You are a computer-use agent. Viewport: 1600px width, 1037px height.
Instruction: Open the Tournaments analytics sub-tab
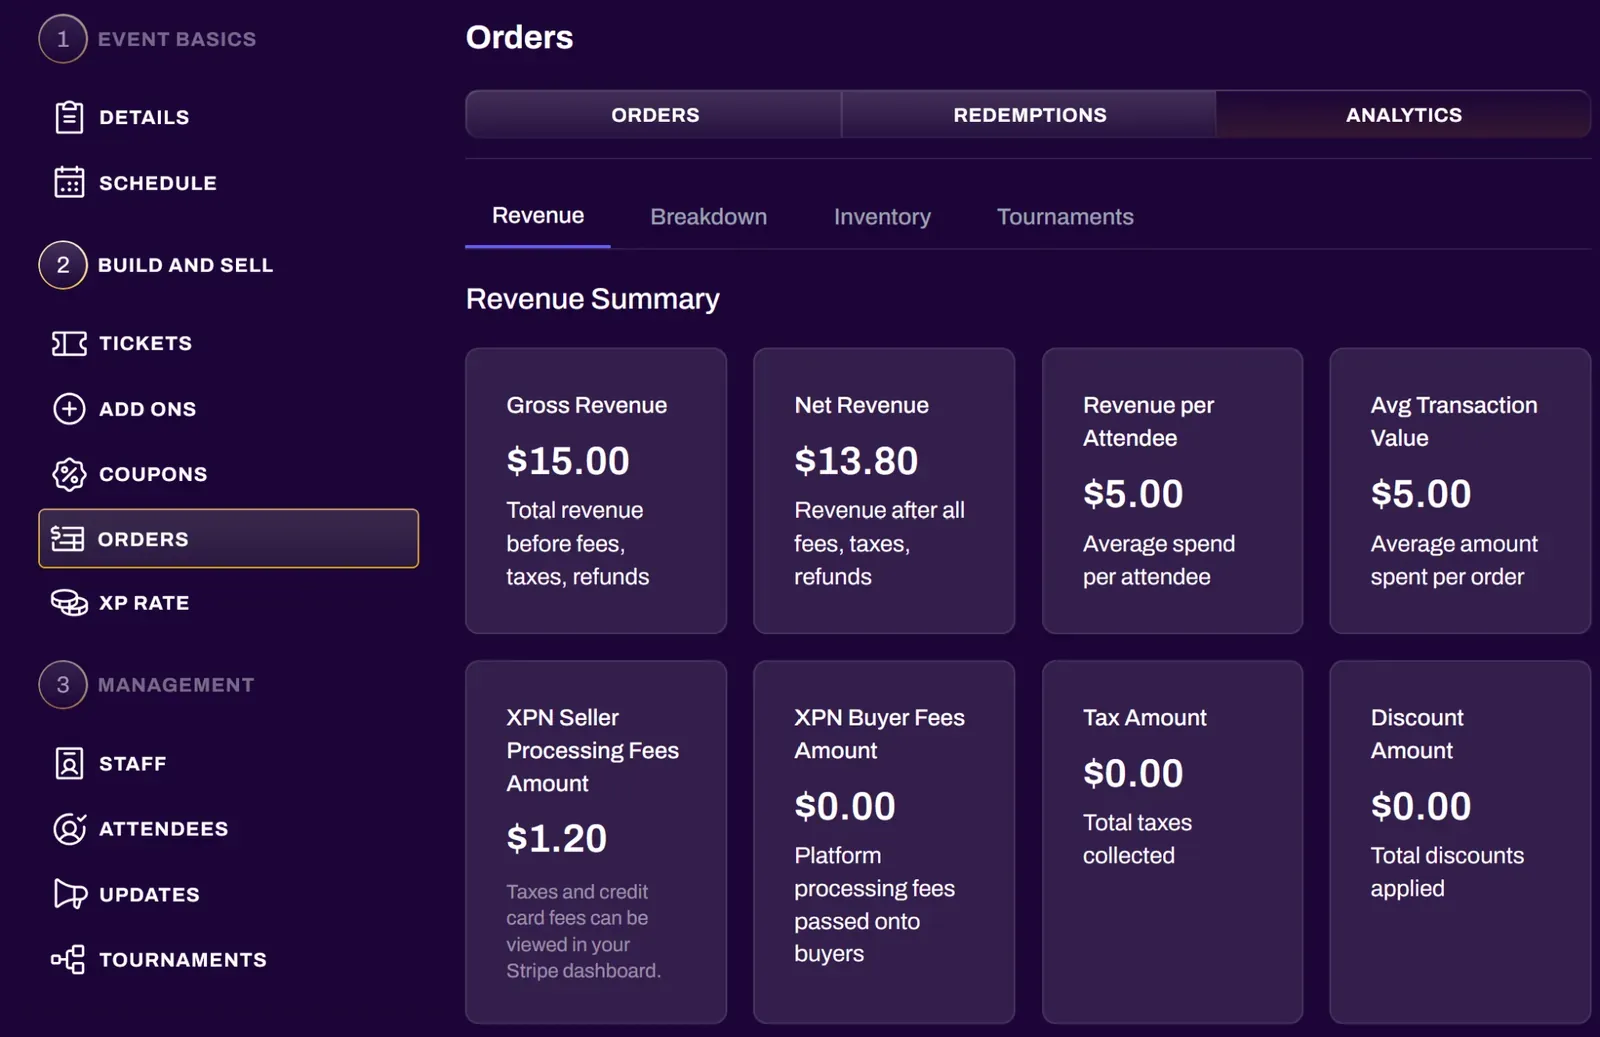point(1065,217)
